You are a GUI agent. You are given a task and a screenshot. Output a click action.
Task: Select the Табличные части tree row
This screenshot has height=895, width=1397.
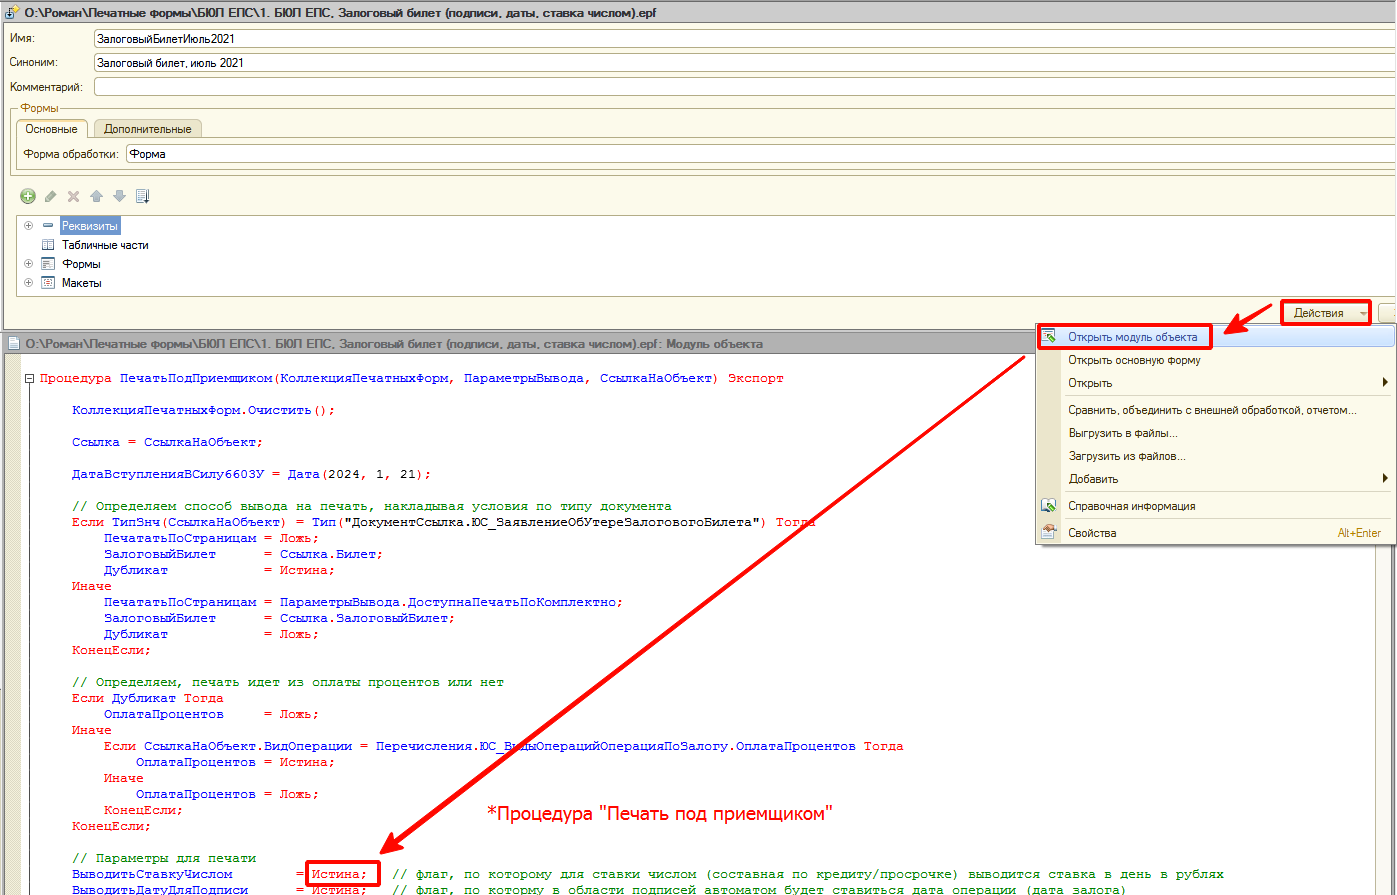pos(105,245)
